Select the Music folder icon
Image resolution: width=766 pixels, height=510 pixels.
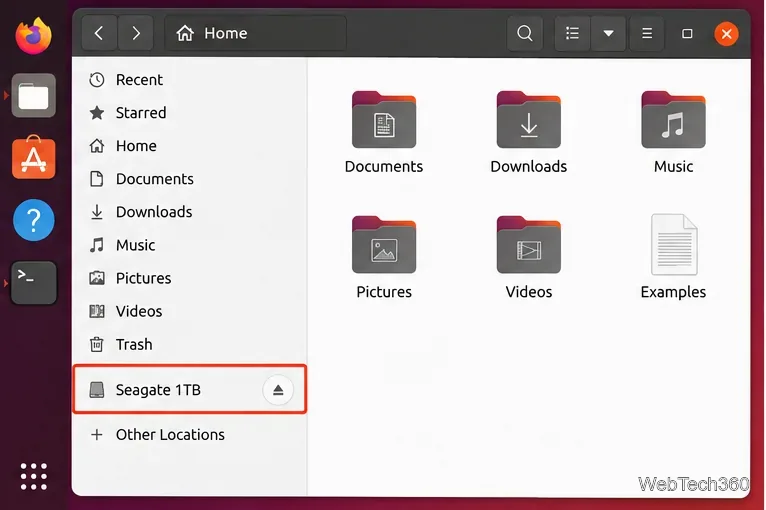click(673, 120)
